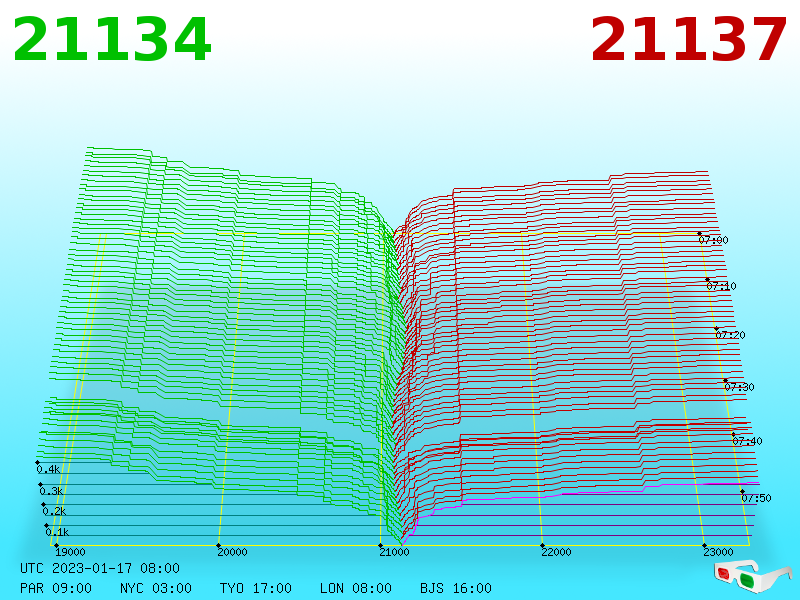Click the LON 08:00 clock

point(356,588)
